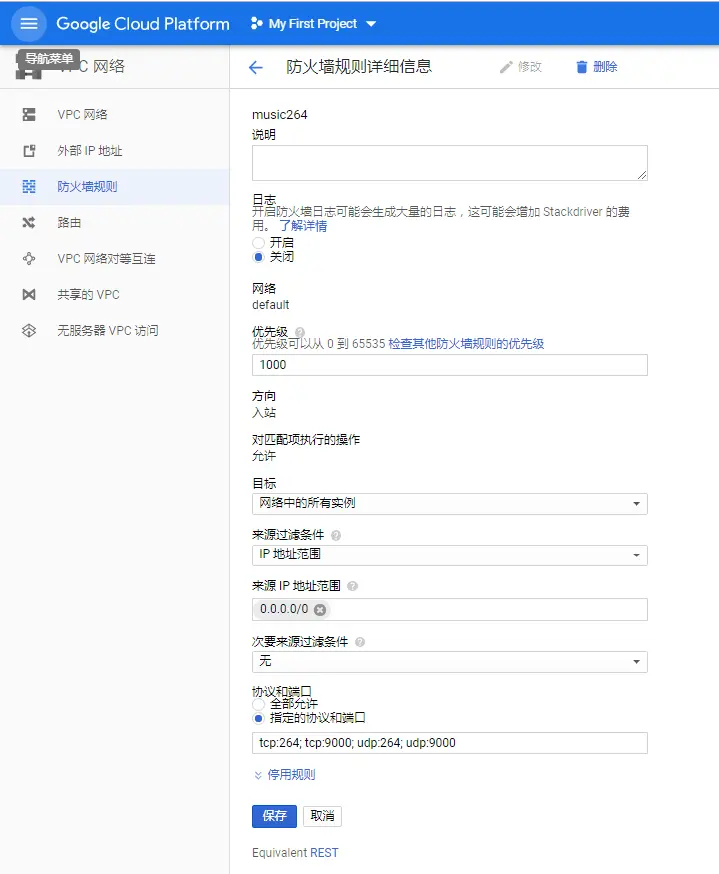Click the VPC peering icon
Viewport: 719px width, 874px height.
coord(29,259)
